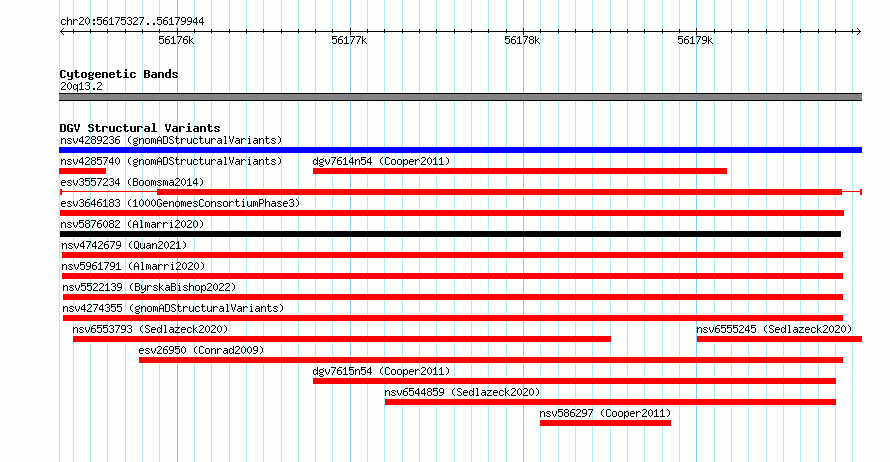Select the short nsv586297 red bar
This screenshot has height=462, width=890.
click(606, 423)
